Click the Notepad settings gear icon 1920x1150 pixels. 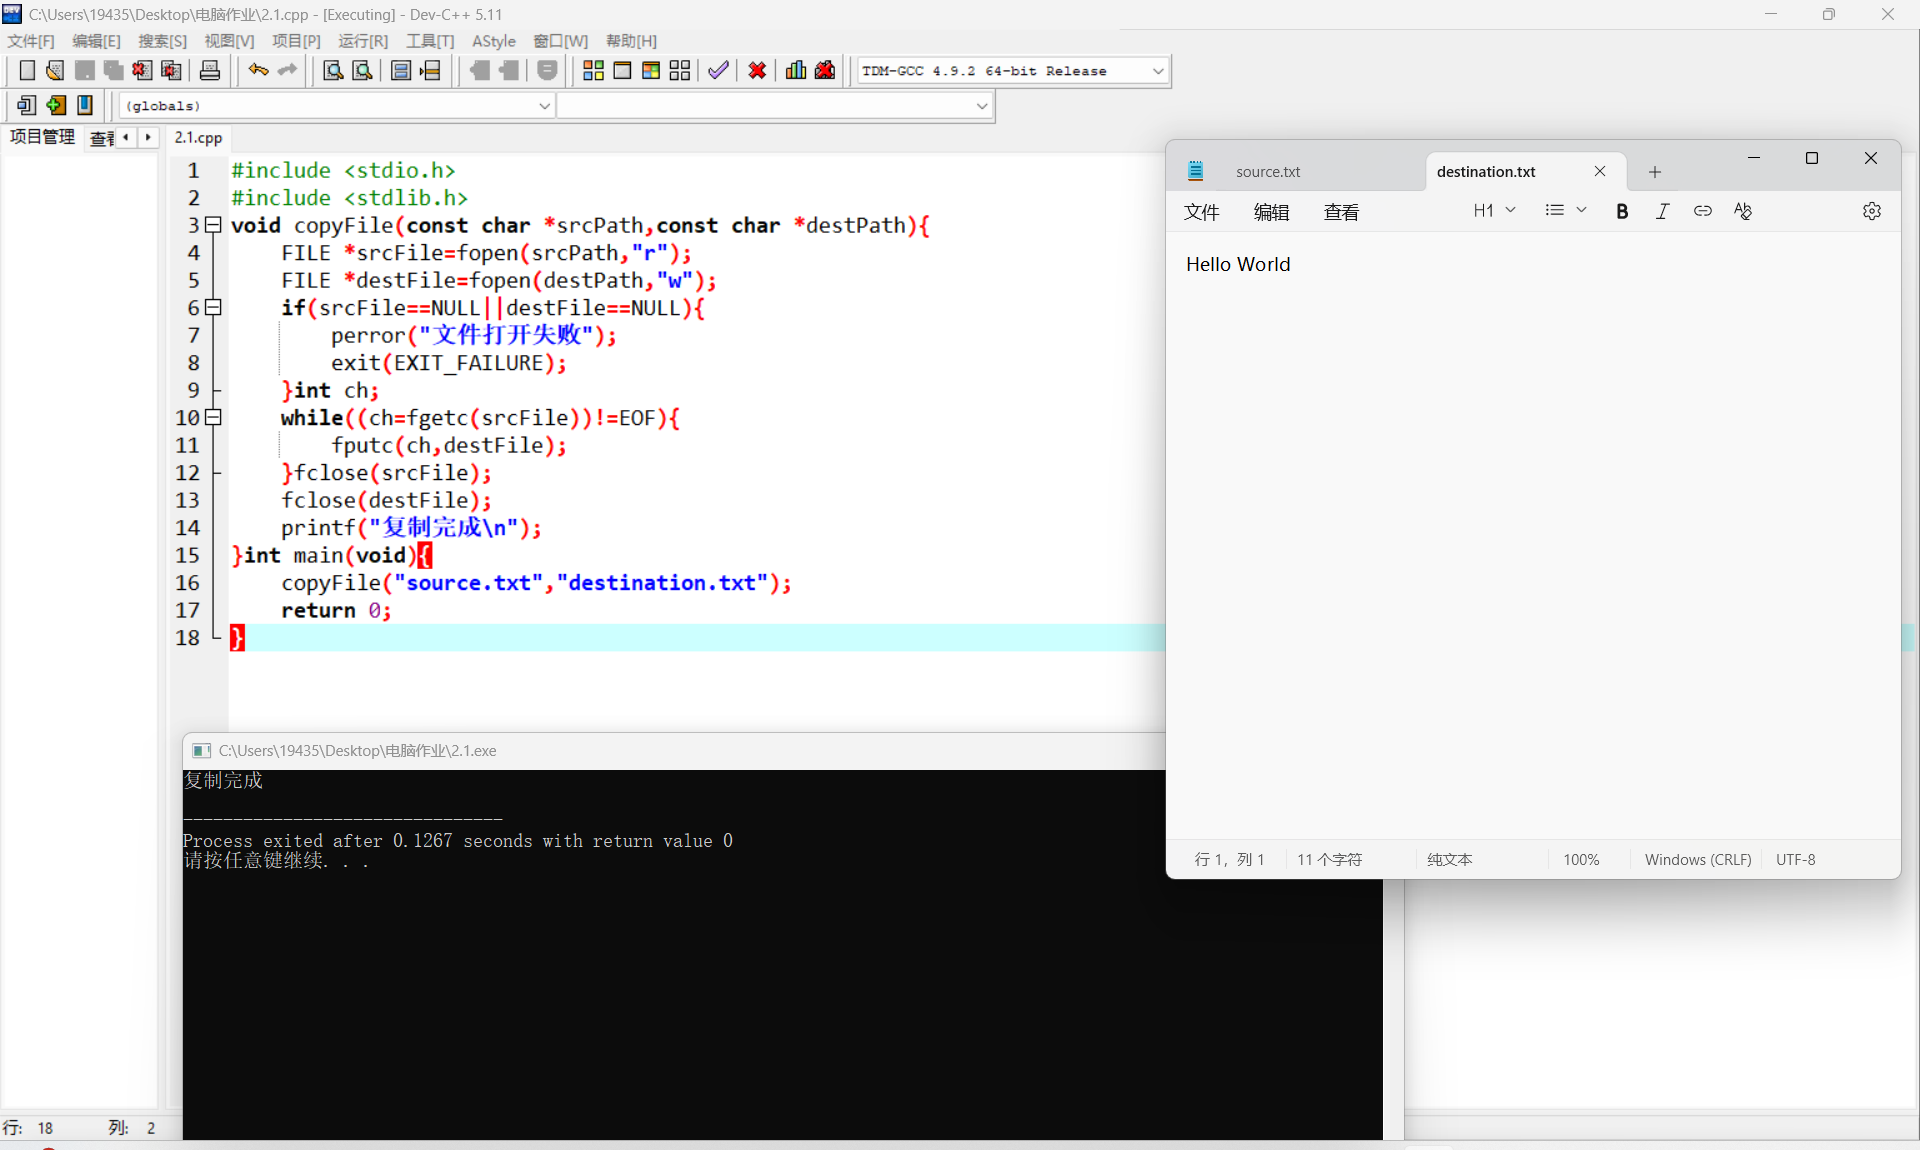(x=1871, y=211)
